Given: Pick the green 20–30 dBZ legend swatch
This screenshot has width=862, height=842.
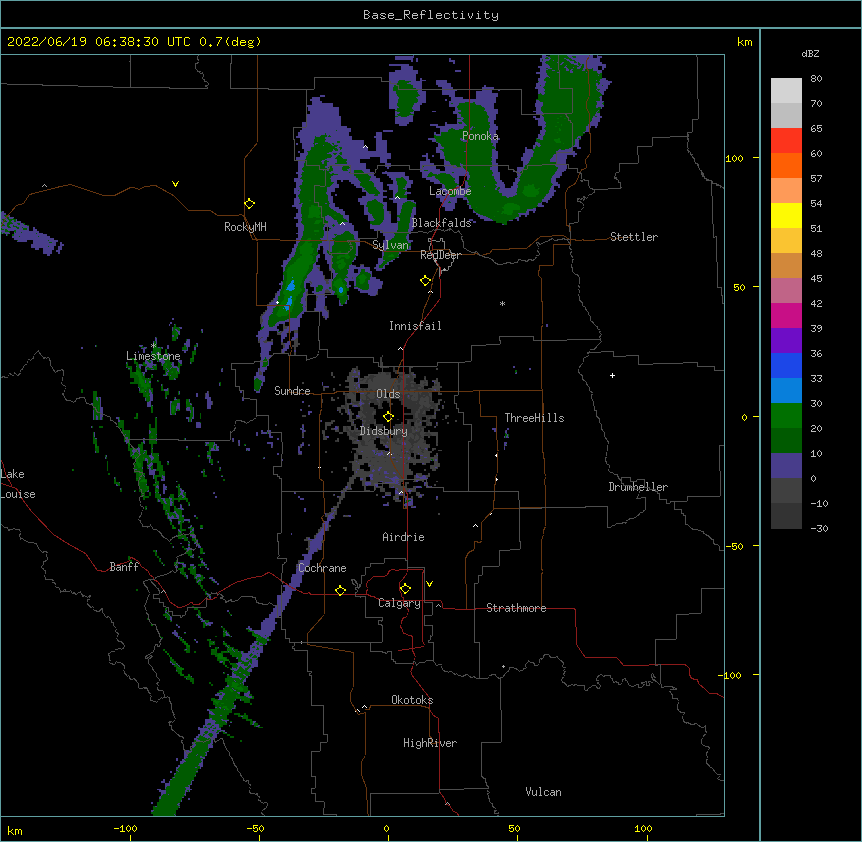Looking at the screenshot, I should pos(786,416).
